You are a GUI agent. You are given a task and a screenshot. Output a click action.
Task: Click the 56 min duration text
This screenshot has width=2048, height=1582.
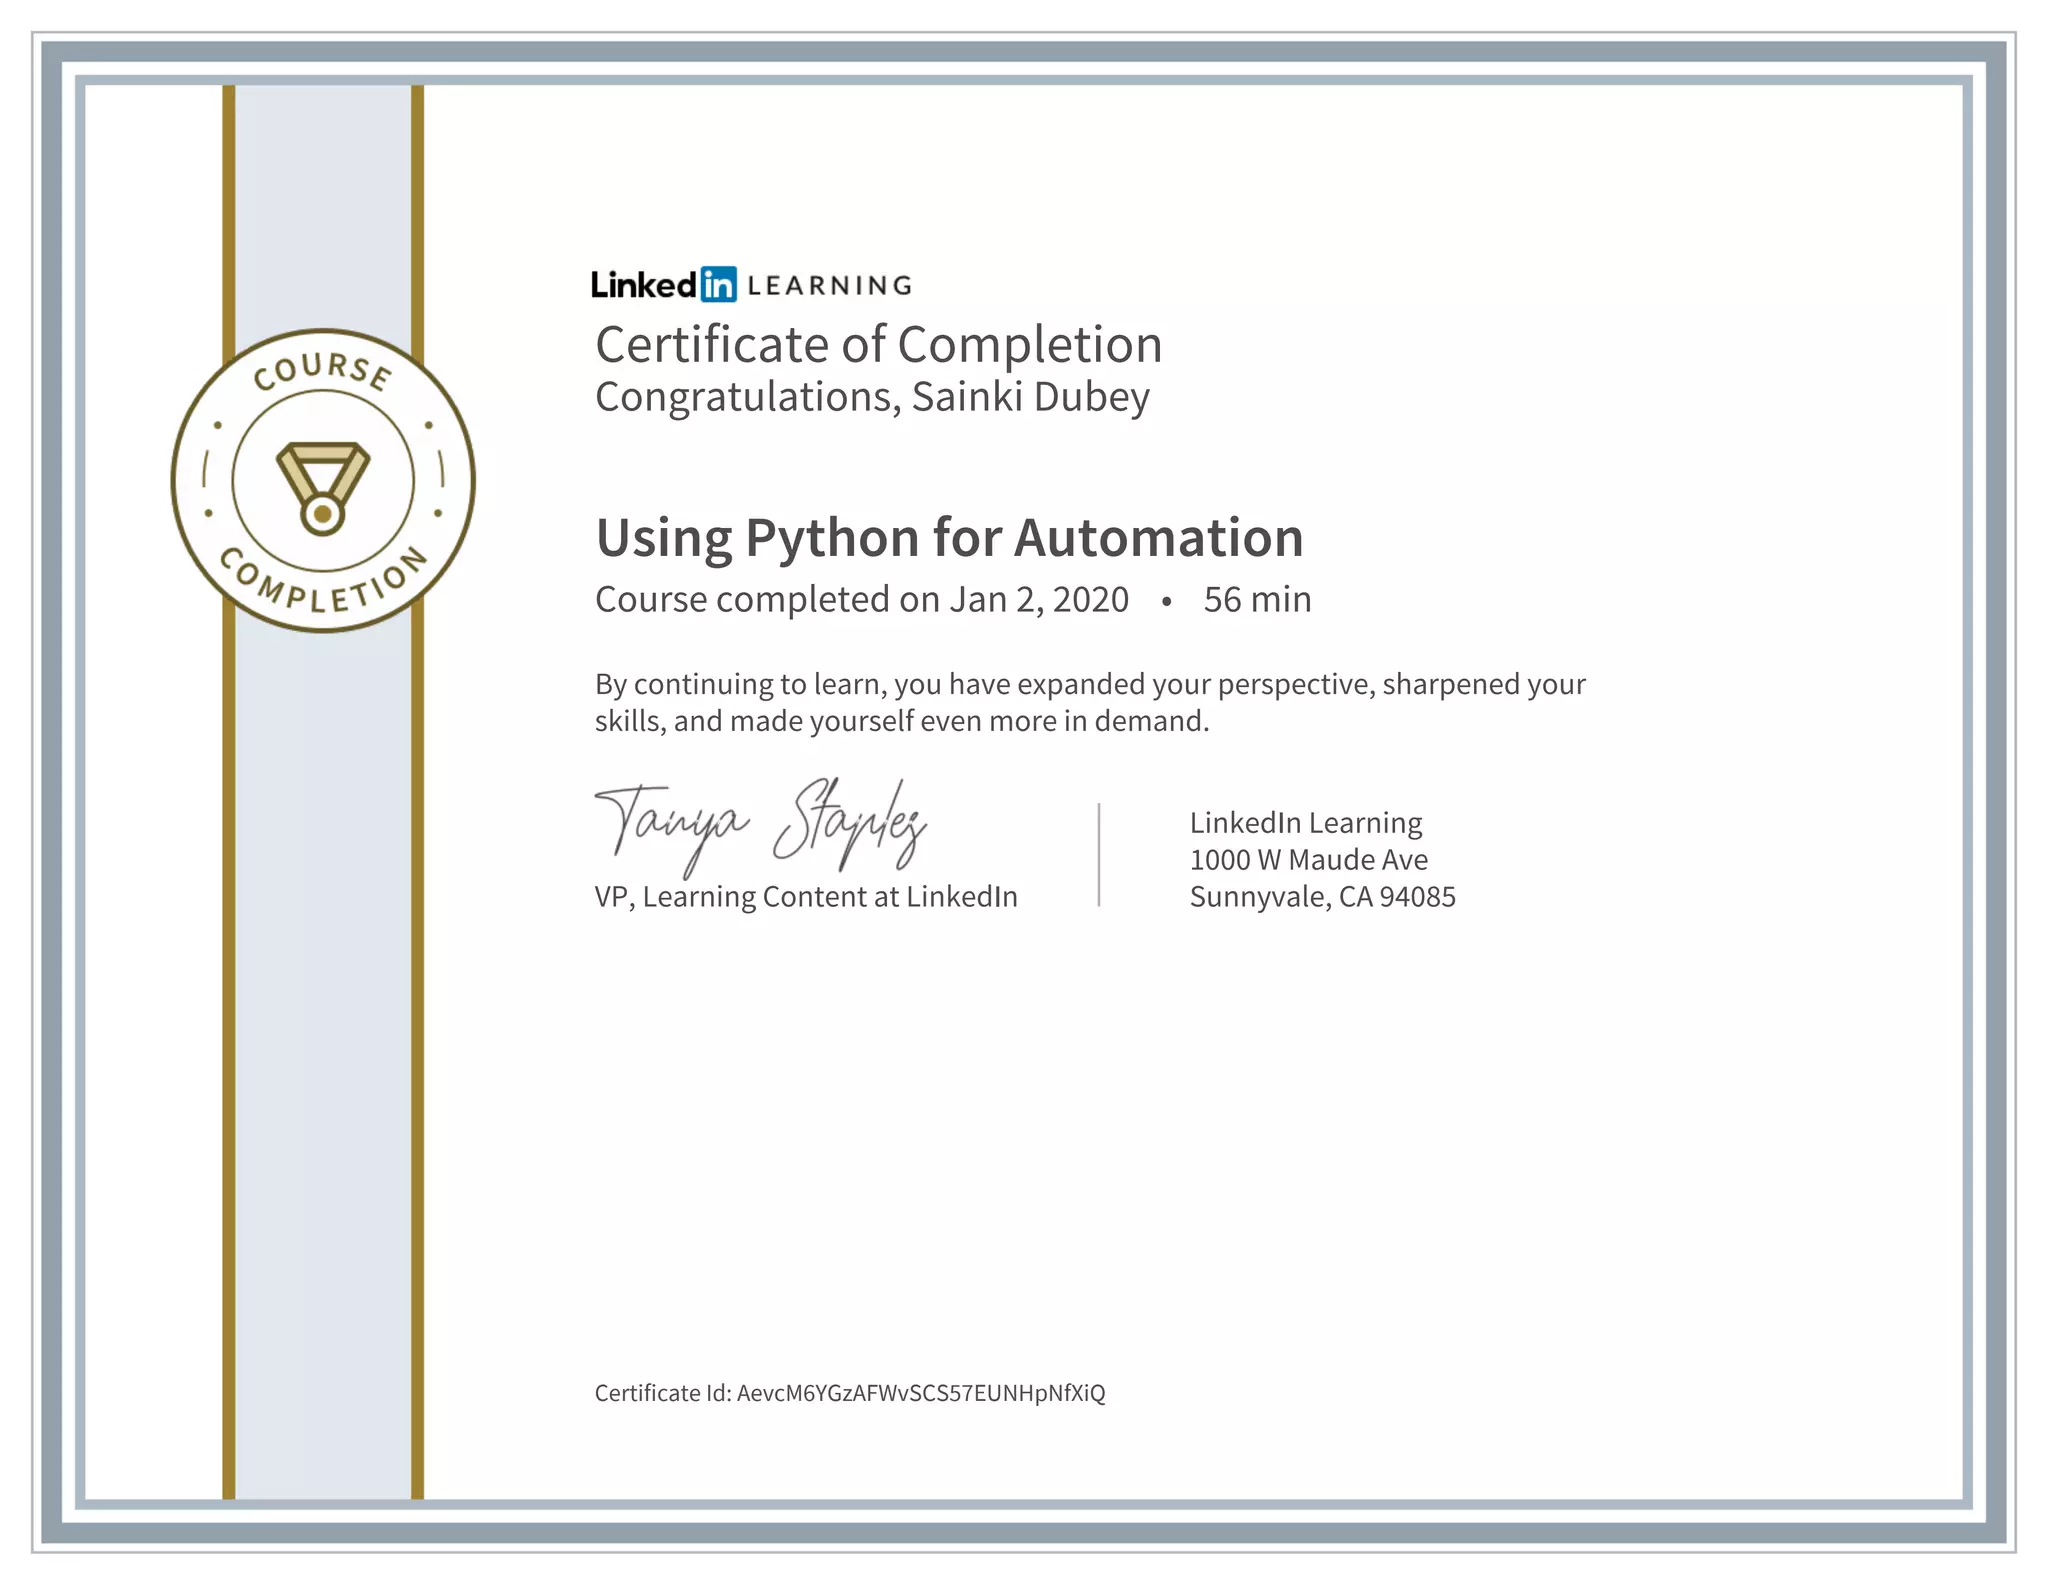(x=1257, y=600)
